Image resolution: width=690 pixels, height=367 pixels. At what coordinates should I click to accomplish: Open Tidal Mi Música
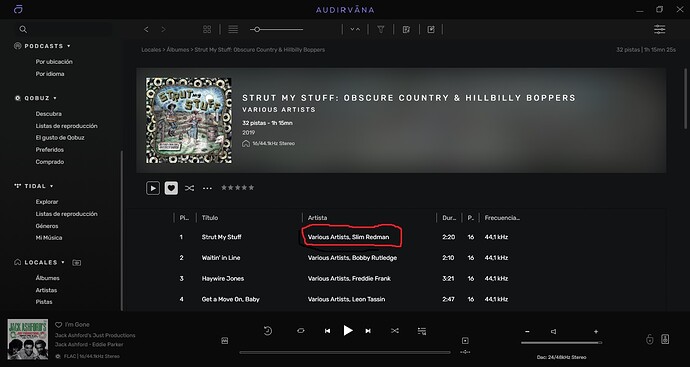(x=49, y=238)
